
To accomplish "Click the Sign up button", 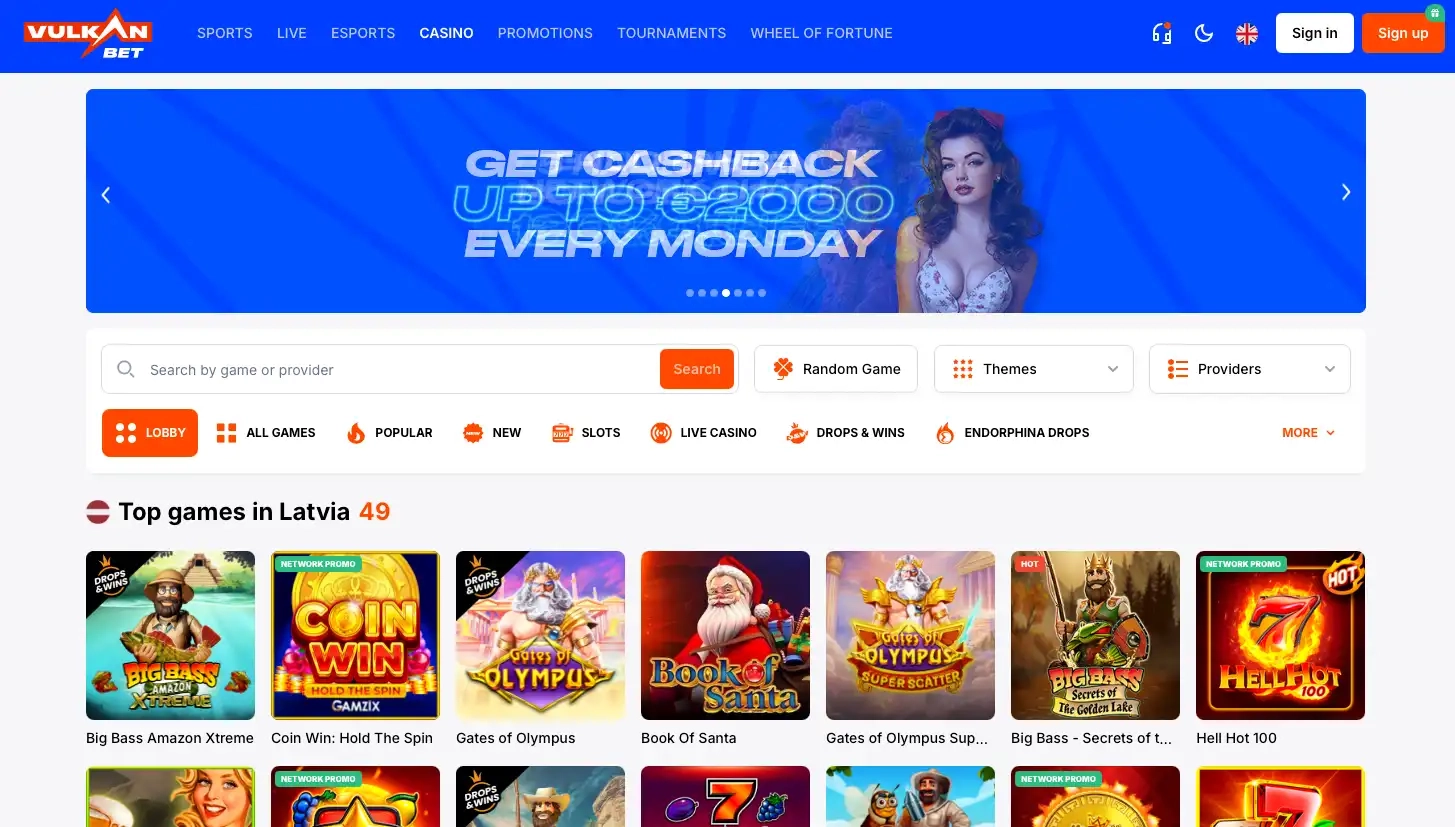I will pyautogui.click(x=1403, y=33).
